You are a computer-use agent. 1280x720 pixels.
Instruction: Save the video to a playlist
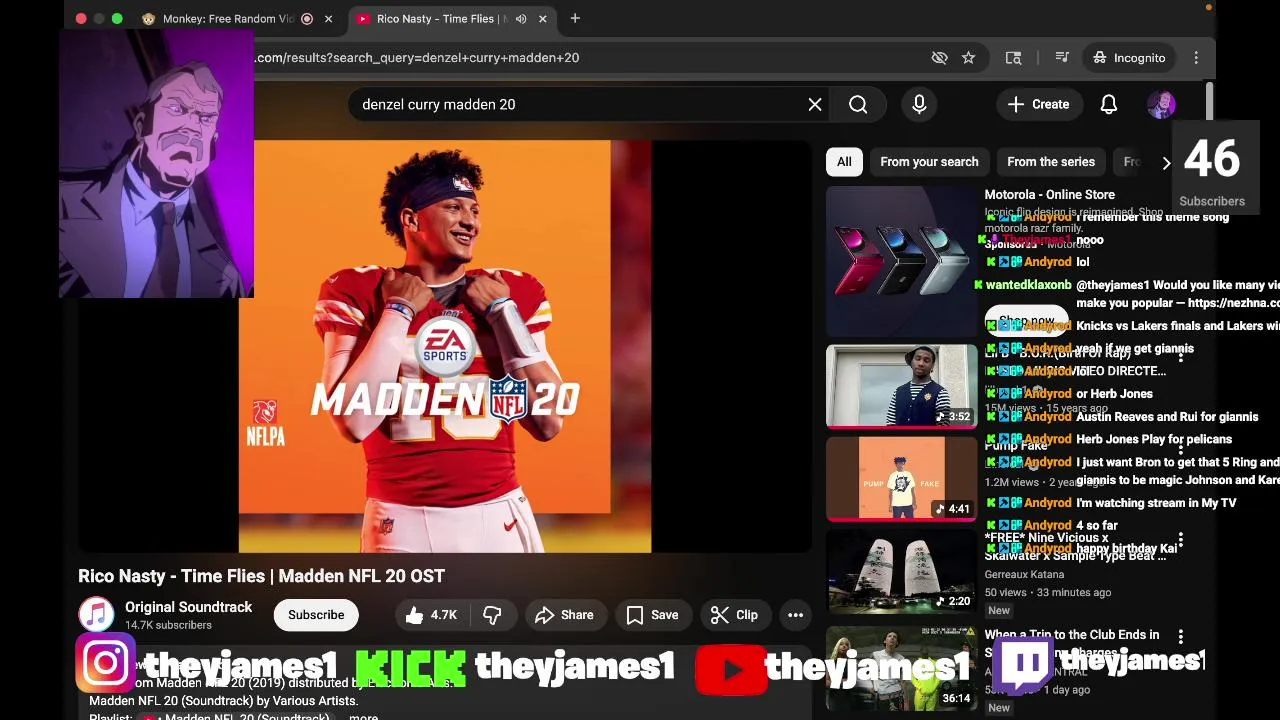[x=652, y=615]
